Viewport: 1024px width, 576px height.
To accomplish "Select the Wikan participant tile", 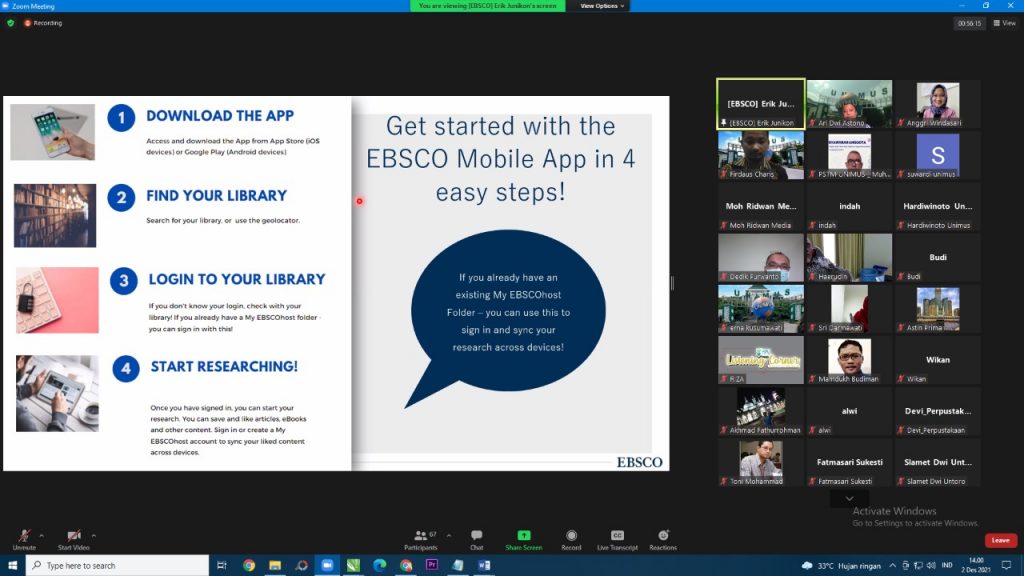I will coord(937,360).
